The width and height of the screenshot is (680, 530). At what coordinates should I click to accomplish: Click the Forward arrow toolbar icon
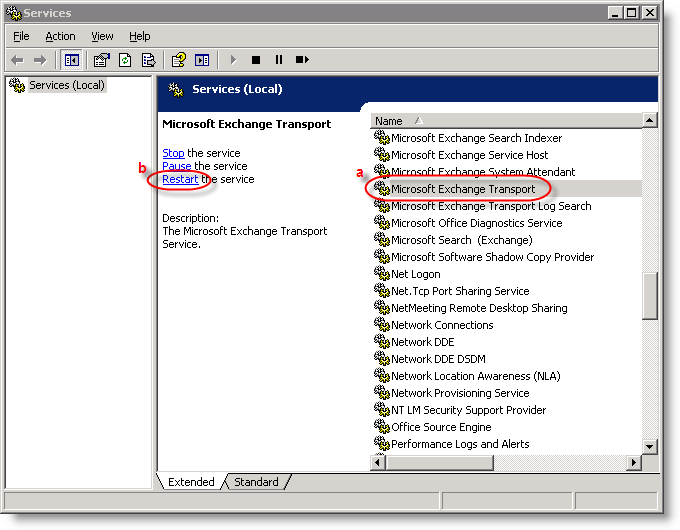40,60
